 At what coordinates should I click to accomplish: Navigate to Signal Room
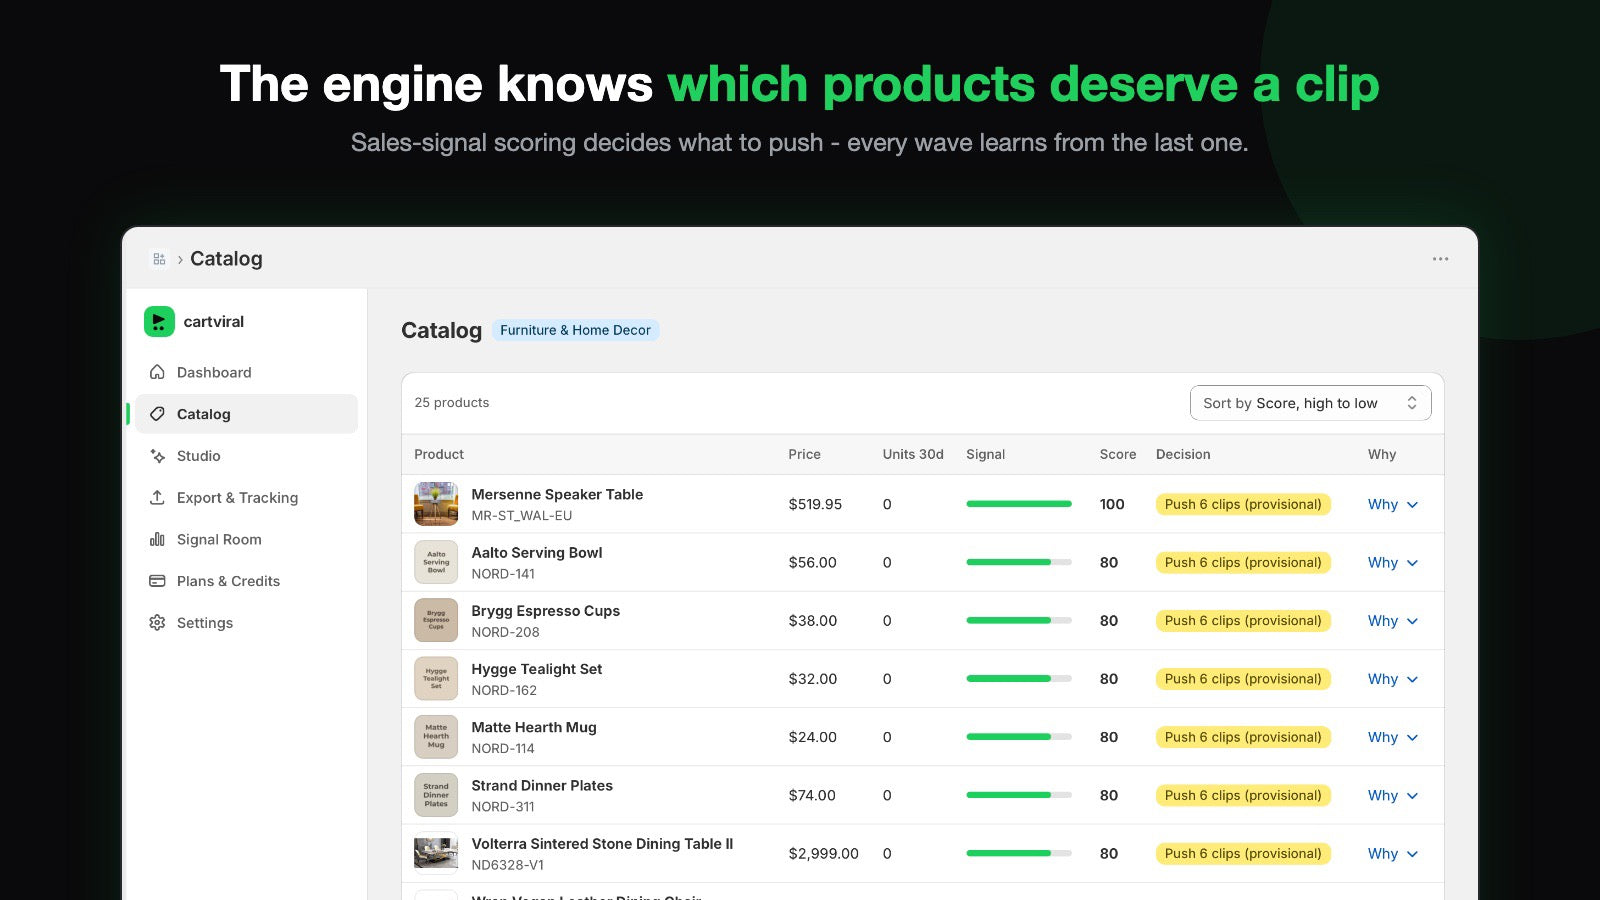click(246, 539)
